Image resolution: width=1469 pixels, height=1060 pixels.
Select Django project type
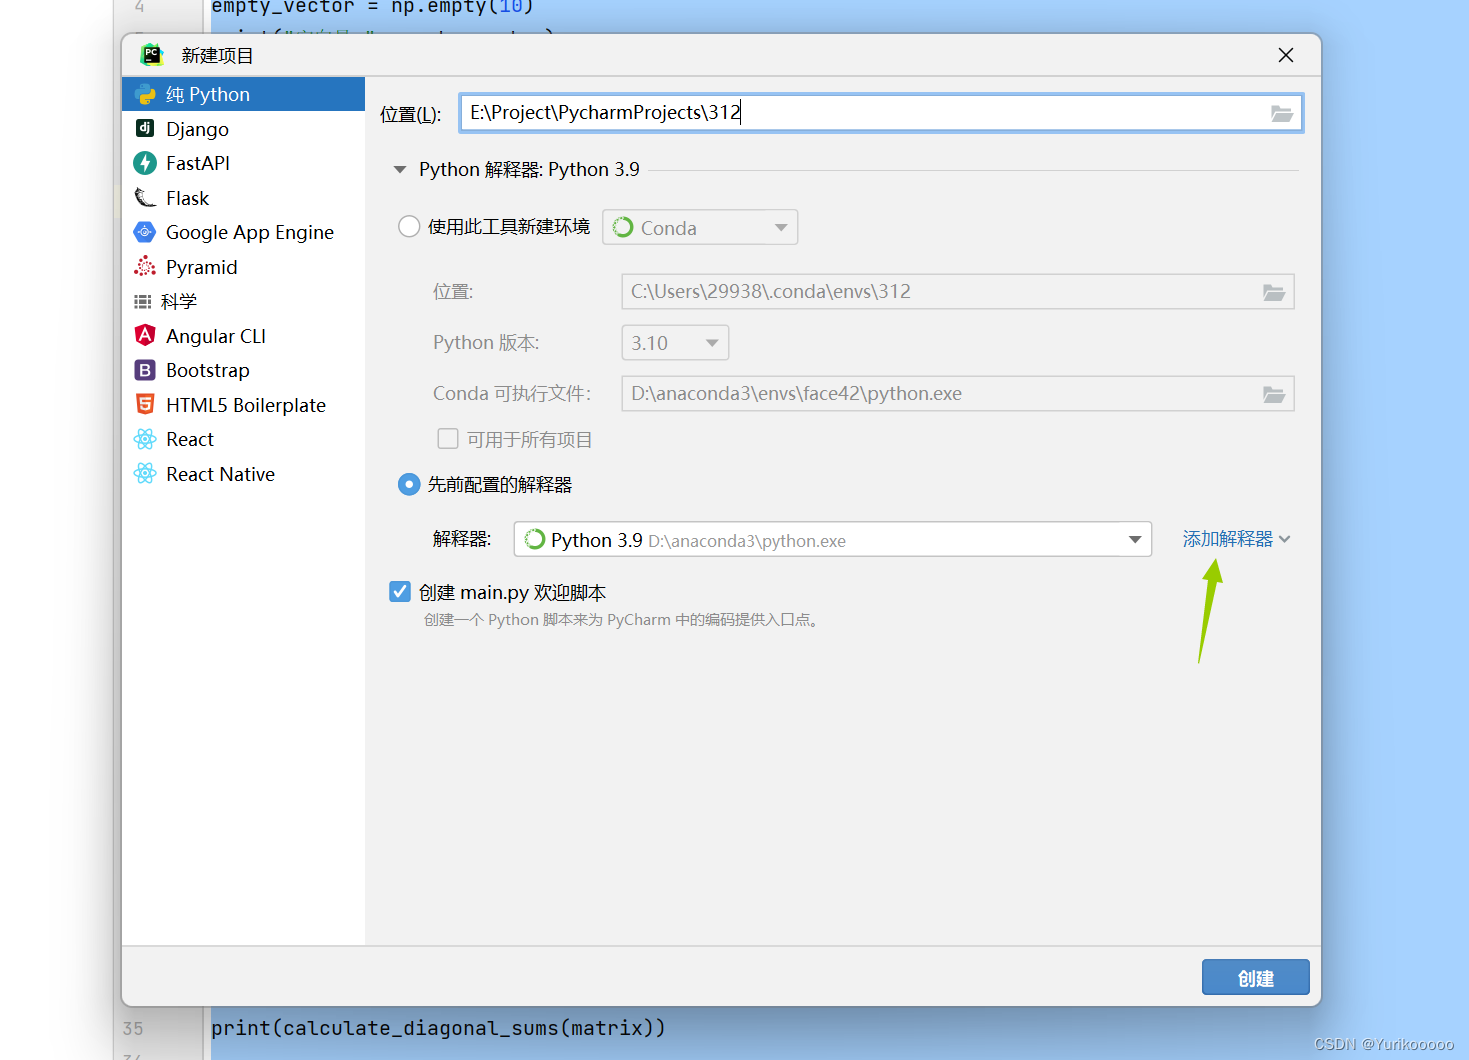click(x=243, y=129)
